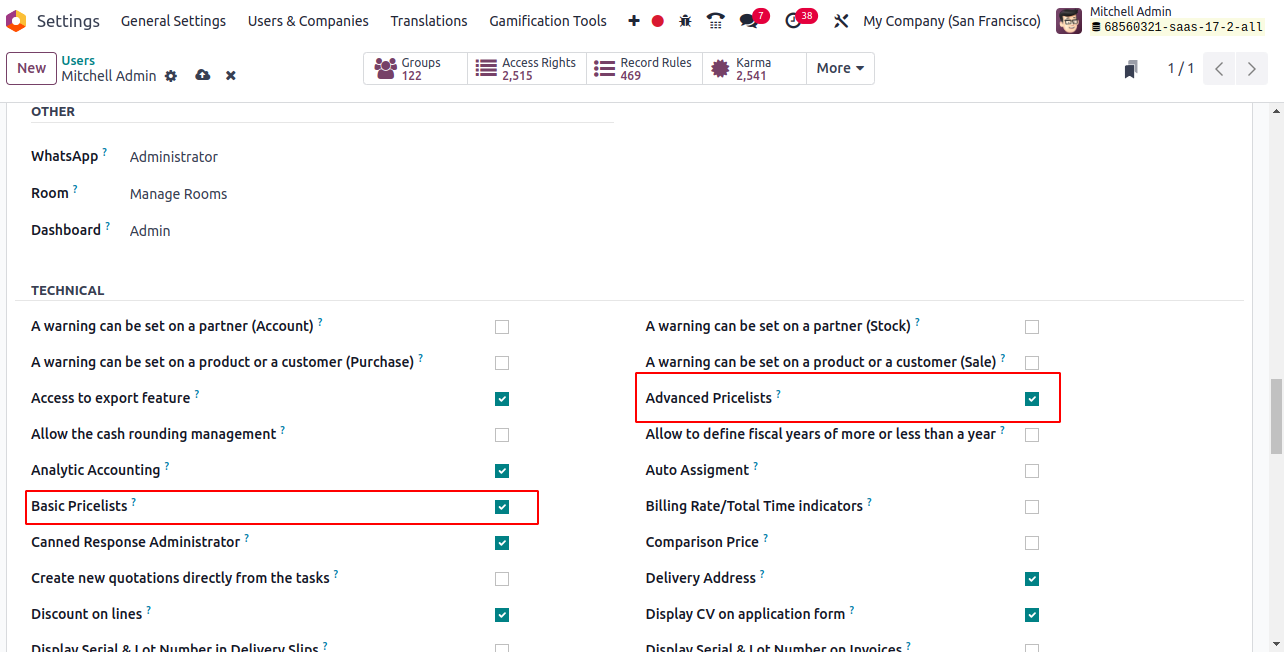This screenshot has width=1284, height=652.
Task: Open the Users & Companies menu
Action: coord(308,21)
